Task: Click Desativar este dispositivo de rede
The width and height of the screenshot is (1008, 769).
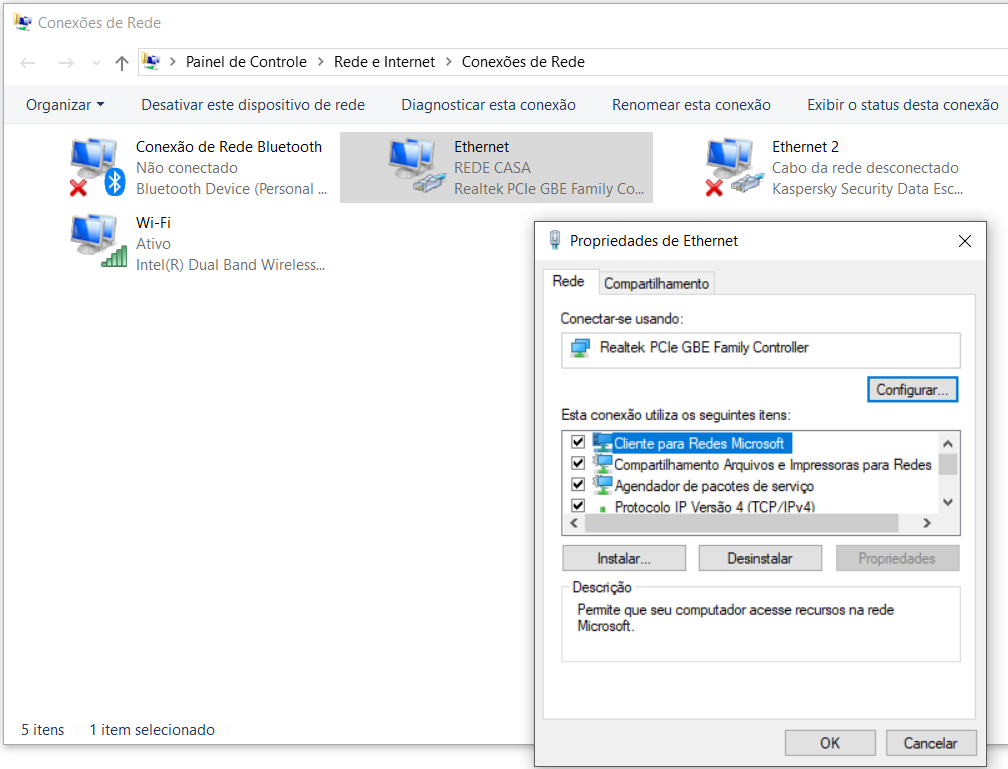Action: [253, 105]
